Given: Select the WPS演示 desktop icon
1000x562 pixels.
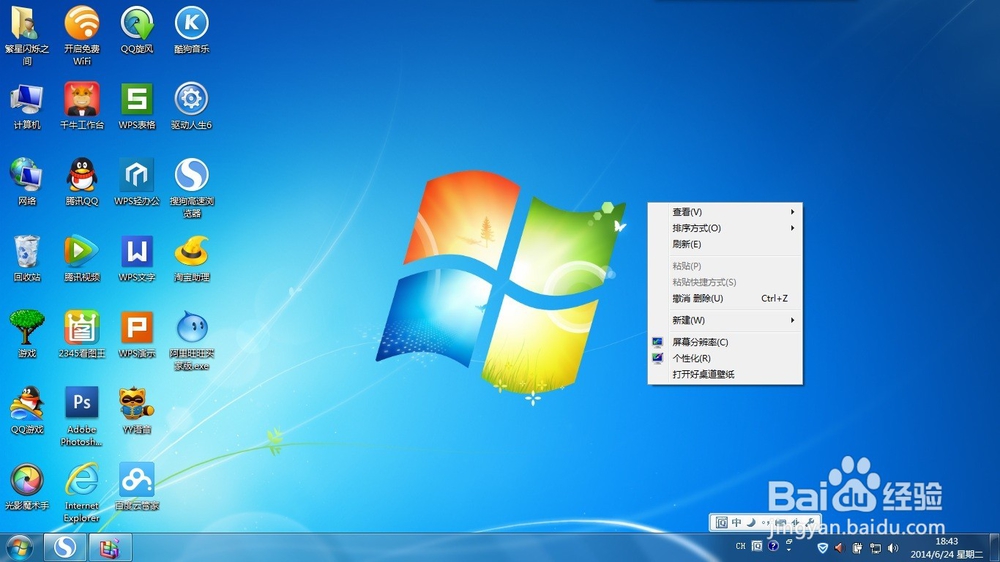Looking at the screenshot, I should 137,327.
